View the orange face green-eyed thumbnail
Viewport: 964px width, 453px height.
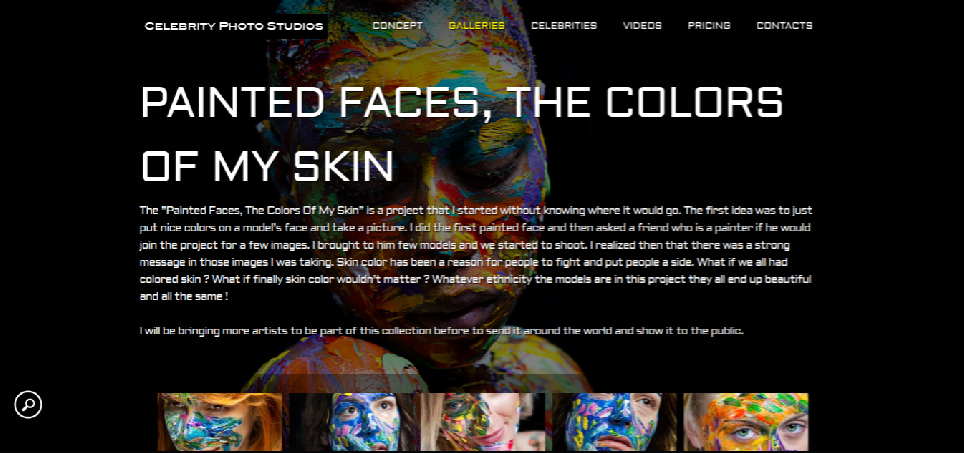point(746,422)
